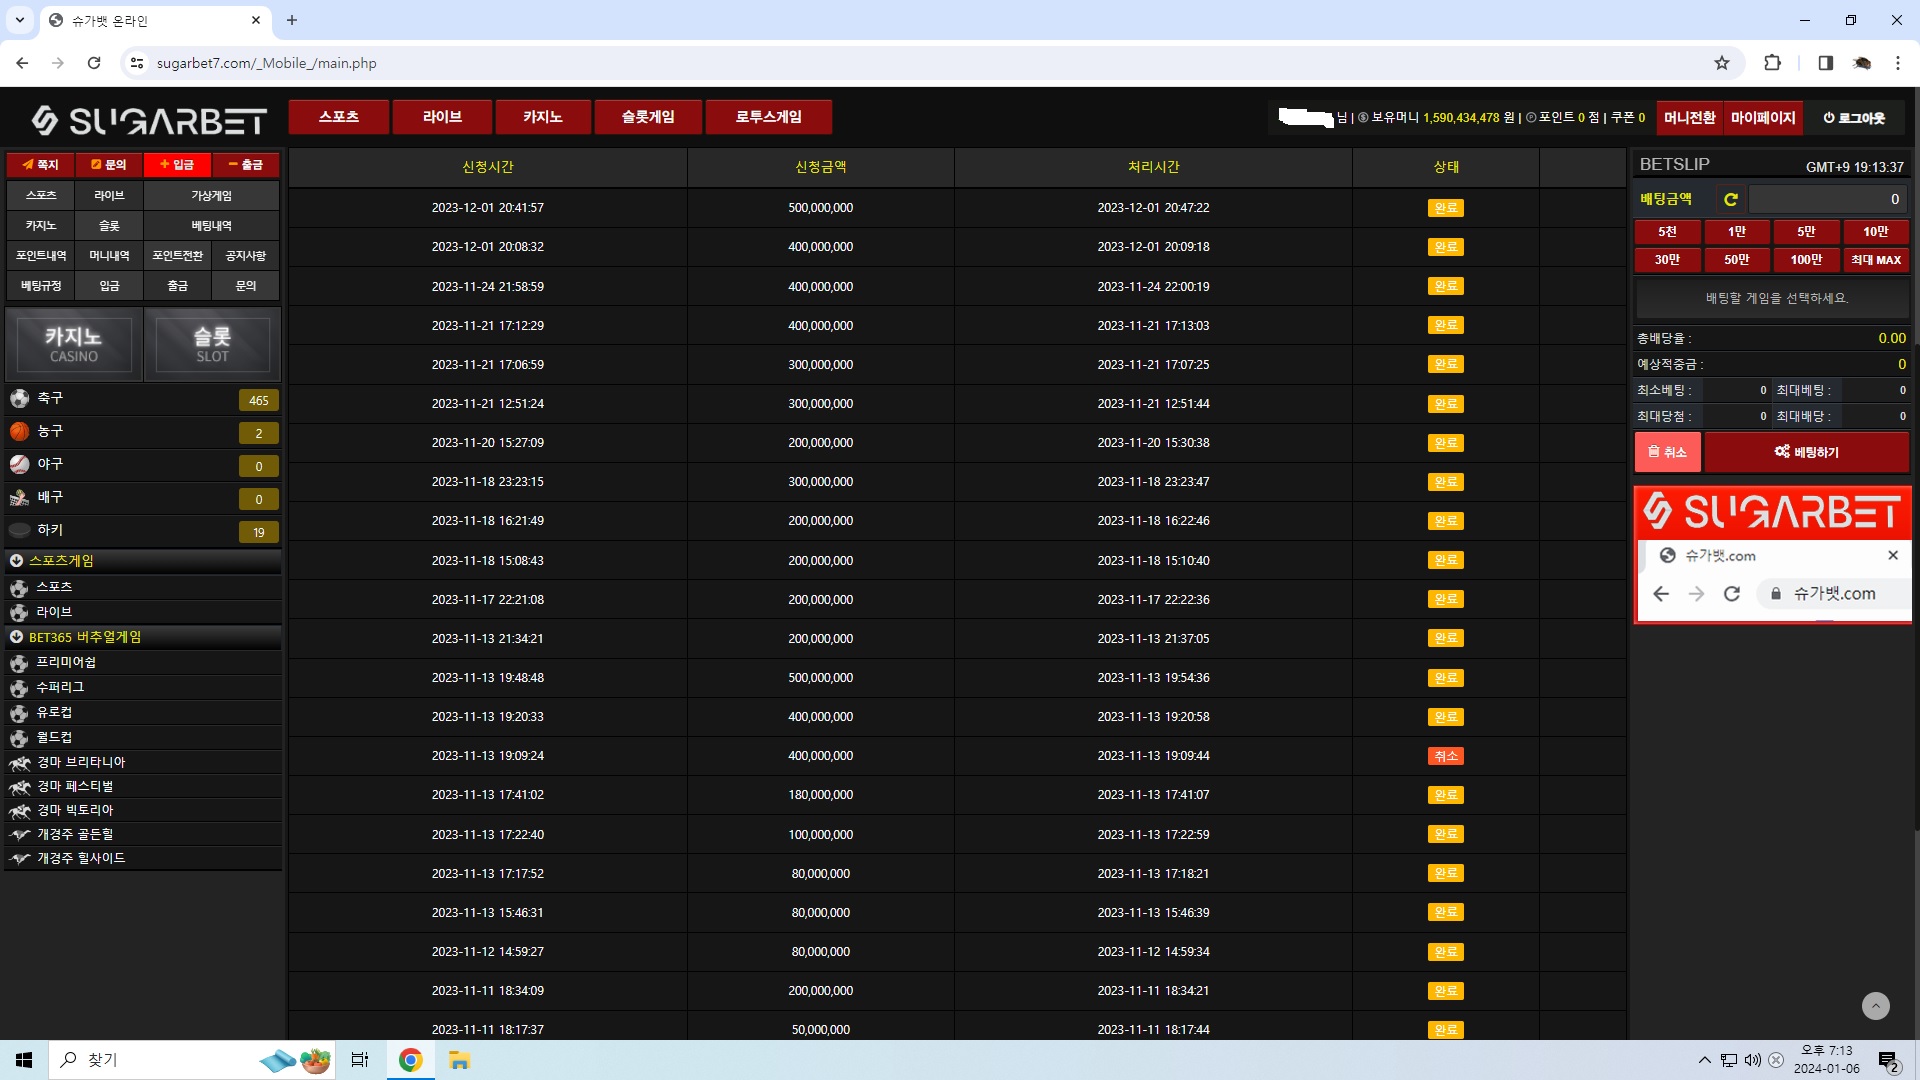Click the SUGARBET logo in header
The width and height of the screenshot is (1920, 1080).
coord(149,121)
